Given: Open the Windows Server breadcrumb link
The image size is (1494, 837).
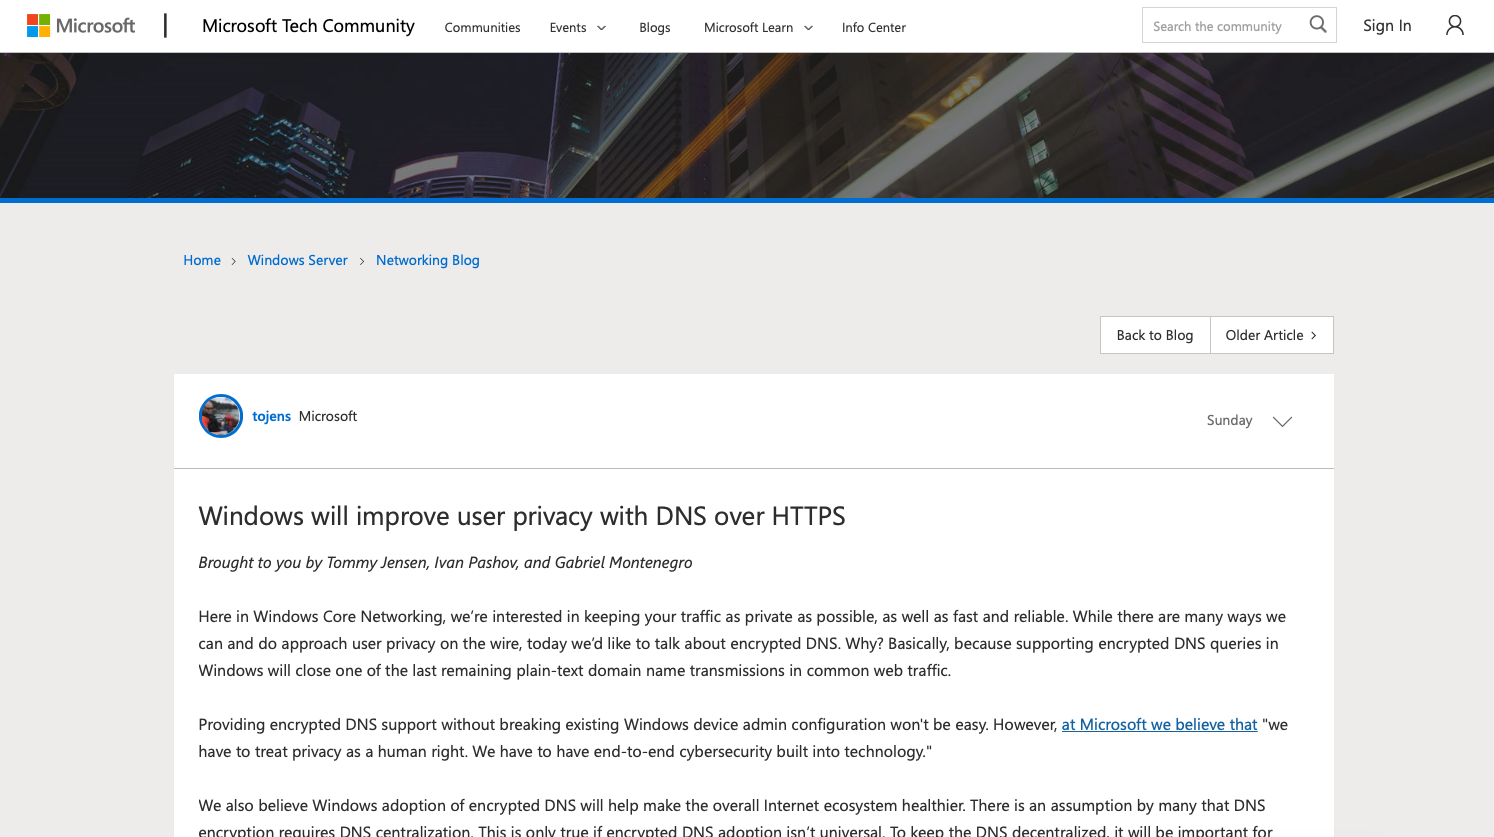Looking at the screenshot, I should point(297,260).
